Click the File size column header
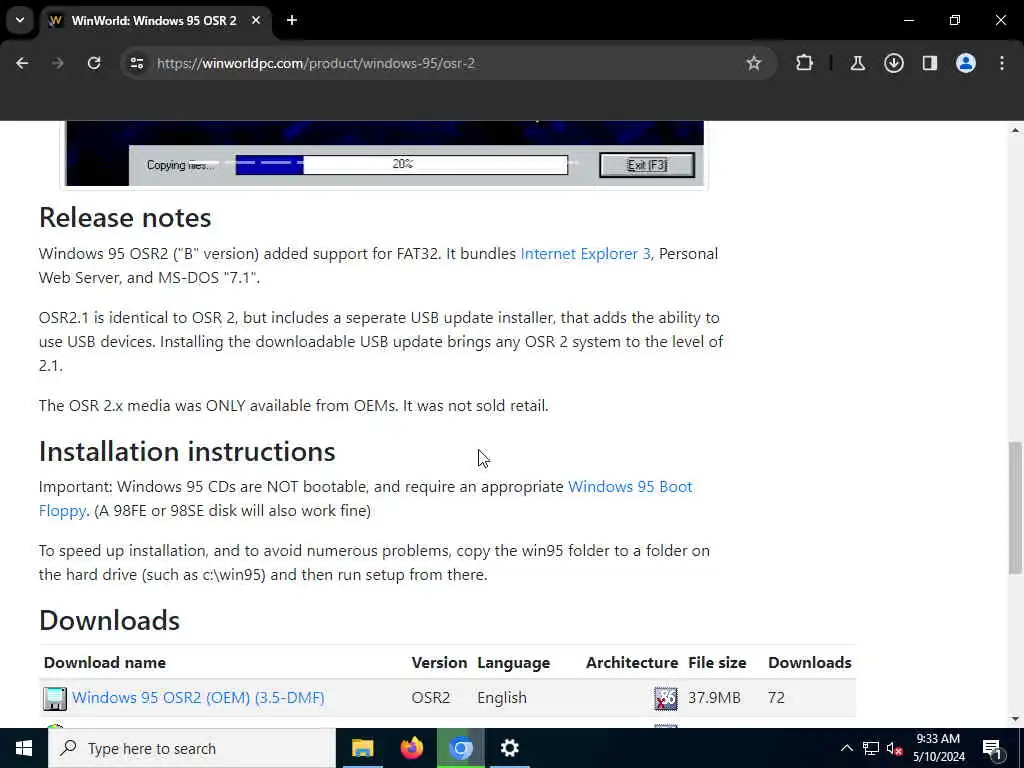The height and width of the screenshot is (768, 1024). (x=717, y=662)
